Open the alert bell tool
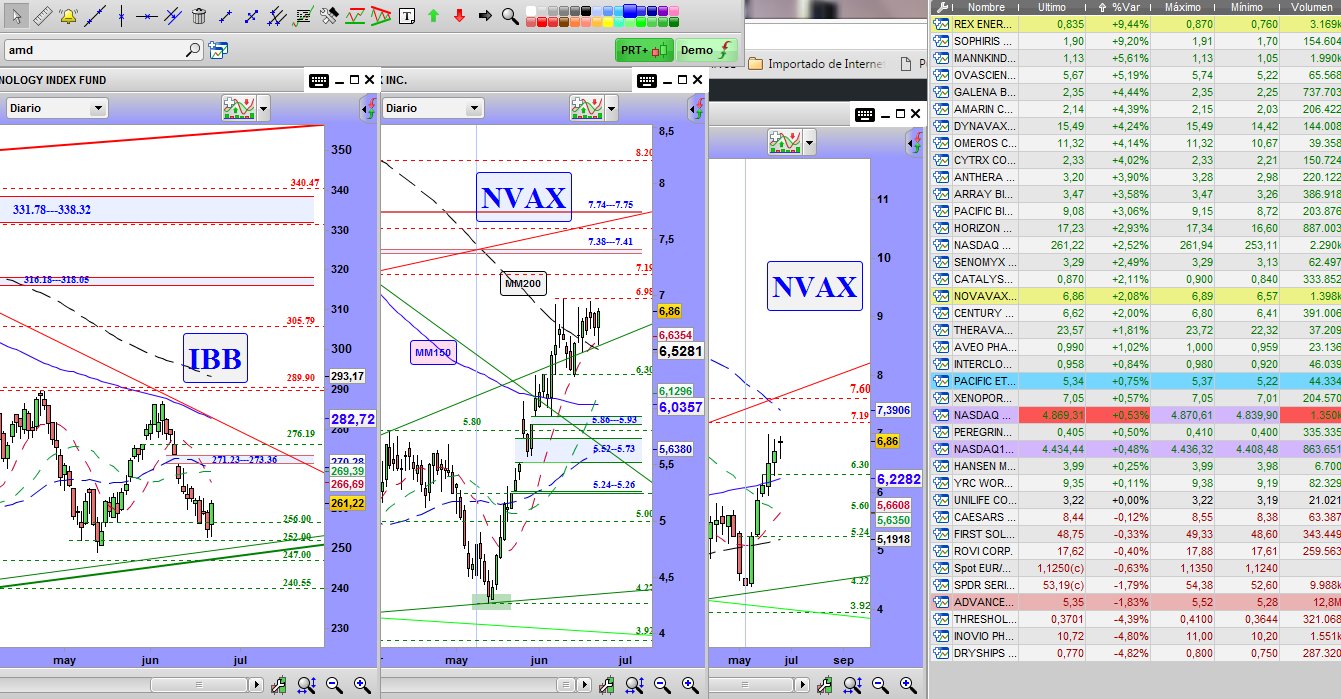The image size is (1341, 699). tap(68, 15)
